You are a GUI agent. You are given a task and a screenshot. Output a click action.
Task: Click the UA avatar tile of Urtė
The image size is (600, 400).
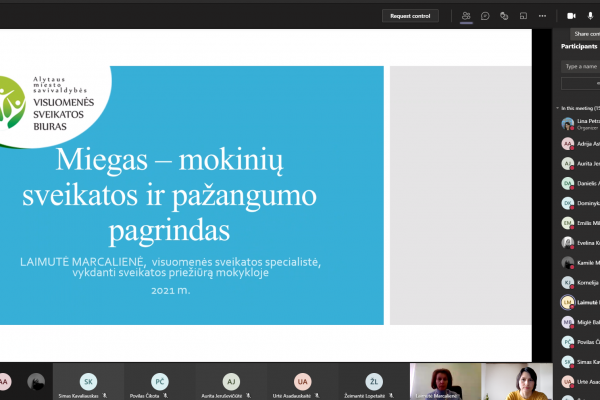pos(302,382)
